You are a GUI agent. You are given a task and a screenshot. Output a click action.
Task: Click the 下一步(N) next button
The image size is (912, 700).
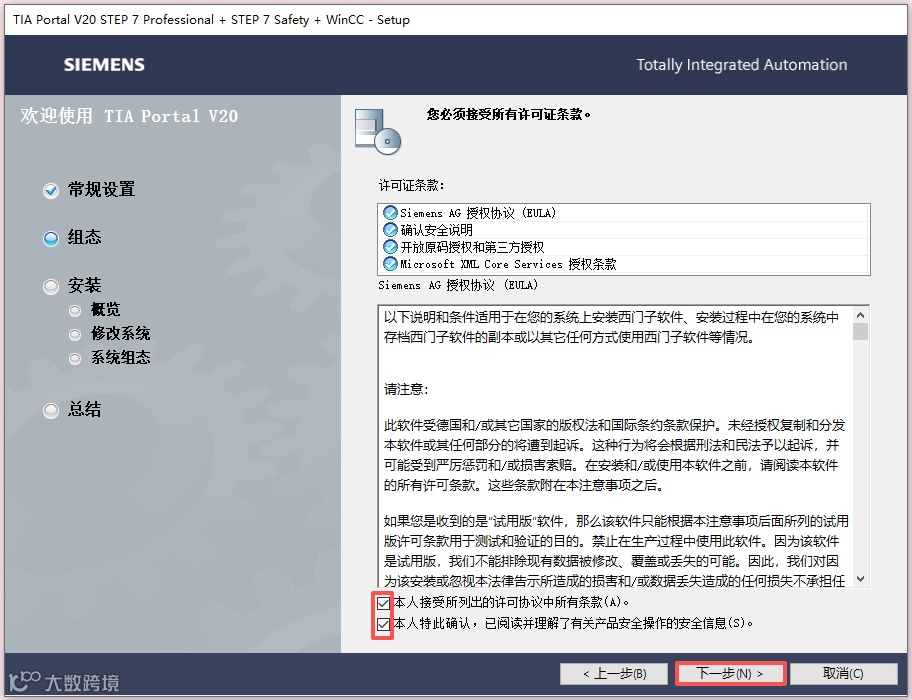coord(730,673)
